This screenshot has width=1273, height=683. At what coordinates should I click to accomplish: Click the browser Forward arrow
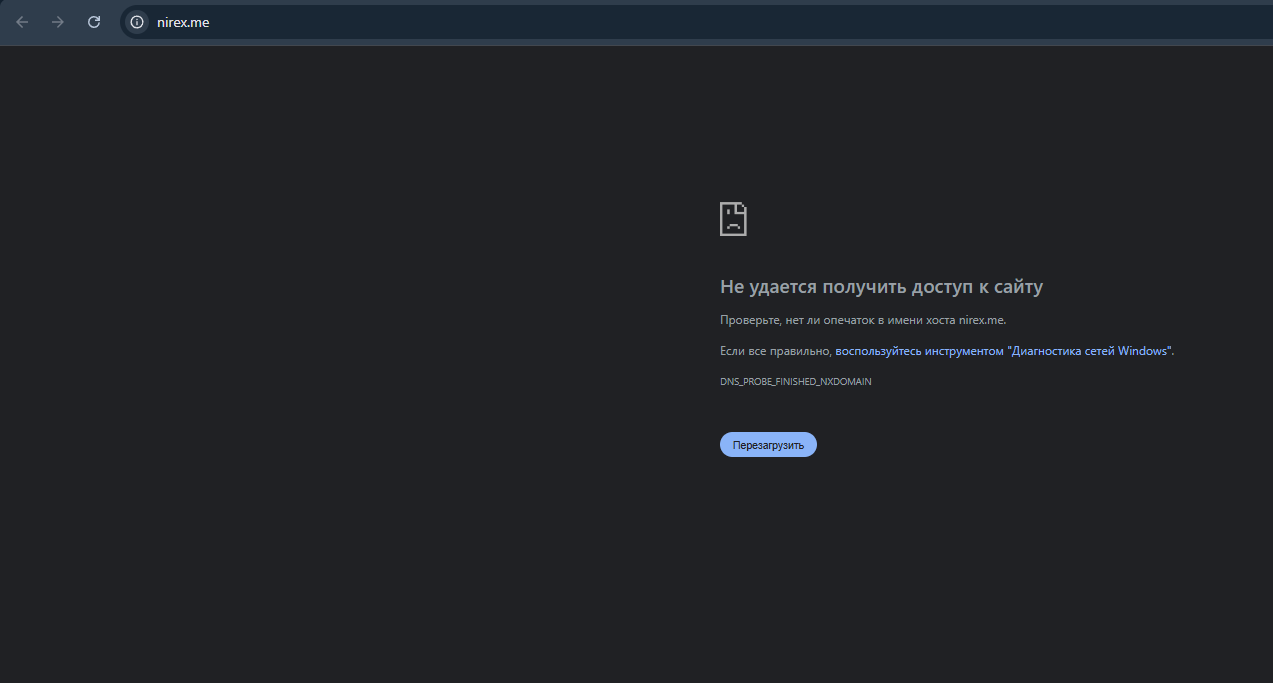click(x=58, y=22)
